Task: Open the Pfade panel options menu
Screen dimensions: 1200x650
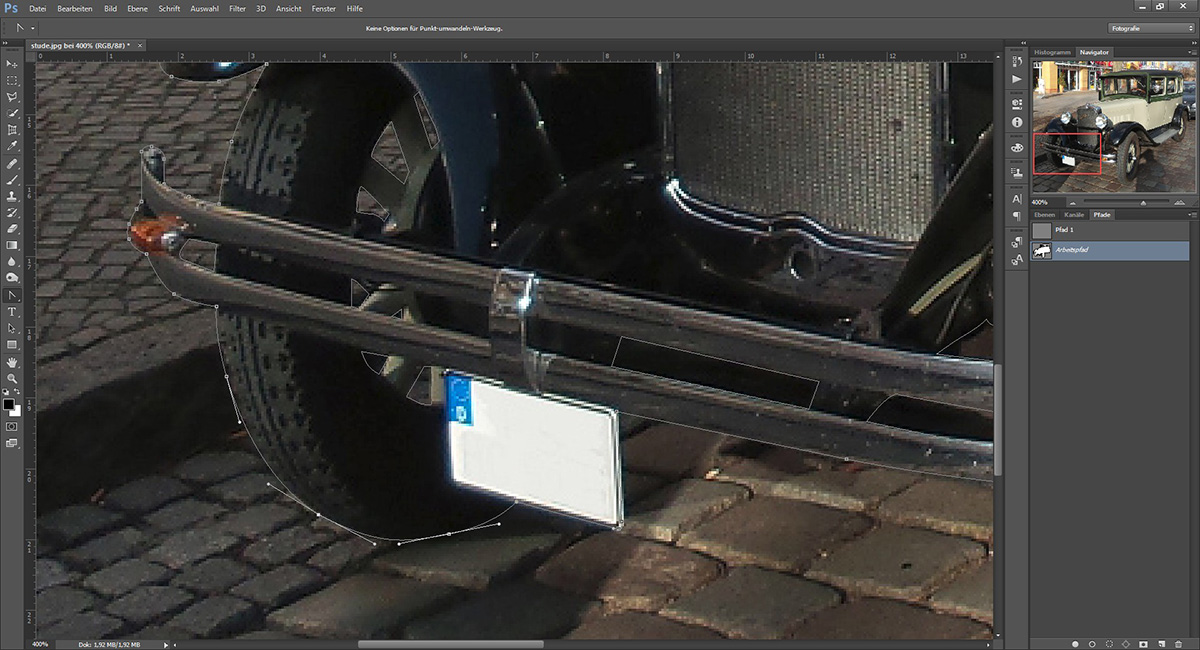Action: (x=1190, y=215)
